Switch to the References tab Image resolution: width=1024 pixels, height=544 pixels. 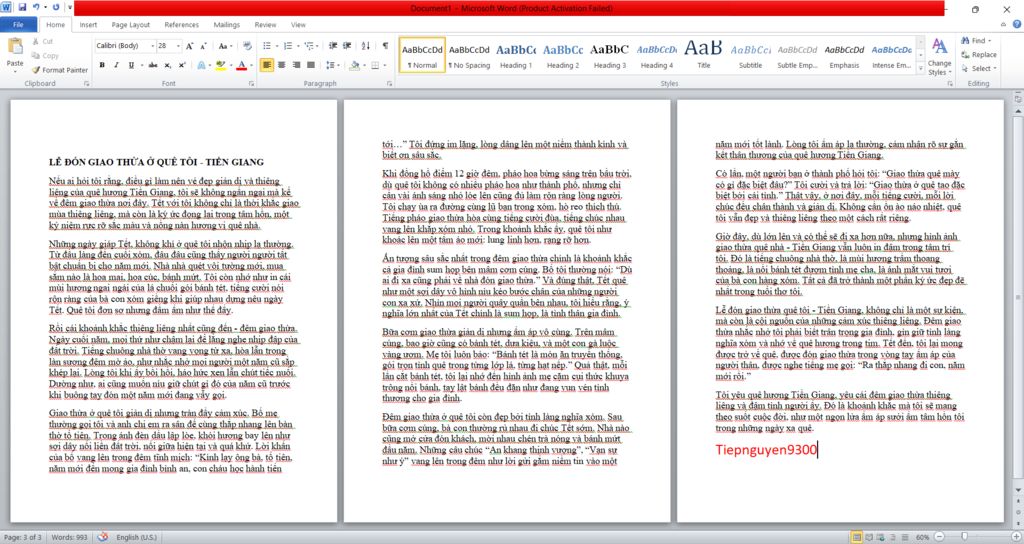click(181, 24)
